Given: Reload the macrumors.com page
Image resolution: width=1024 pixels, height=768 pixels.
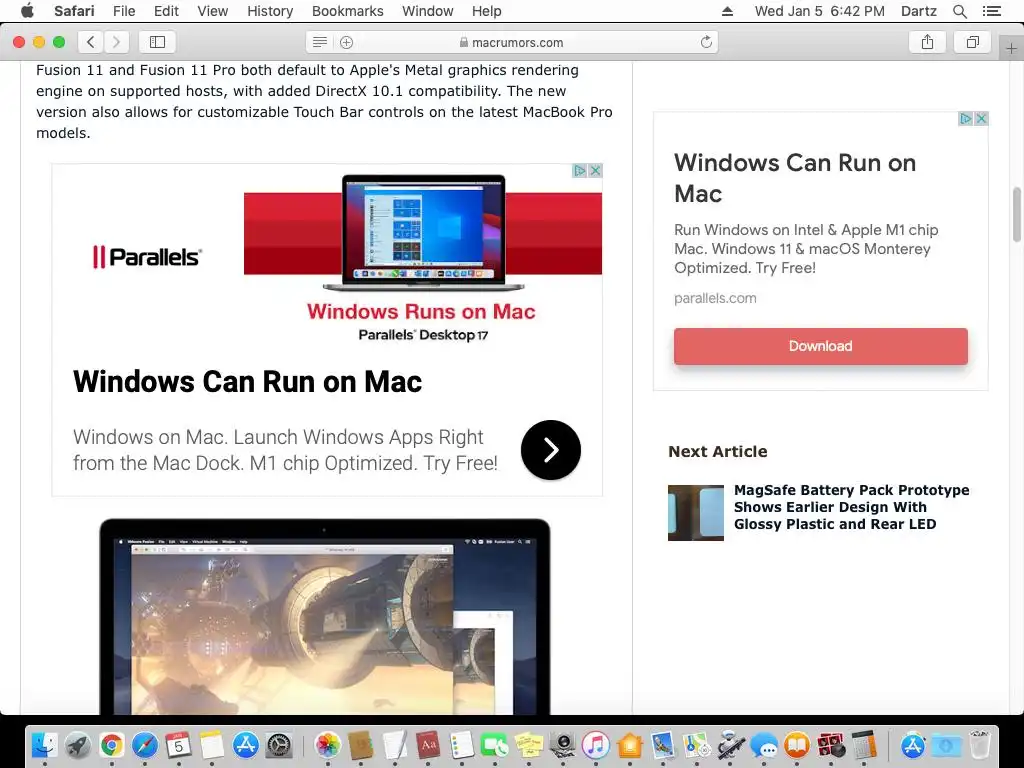Looking at the screenshot, I should (x=706, y=42).
